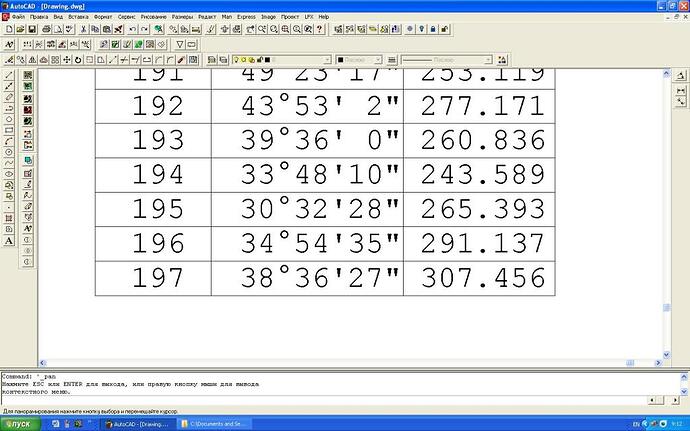Viewport: 690px width, 431px height.
Task: Select the Ellipse draw tool
Action: 9,174
